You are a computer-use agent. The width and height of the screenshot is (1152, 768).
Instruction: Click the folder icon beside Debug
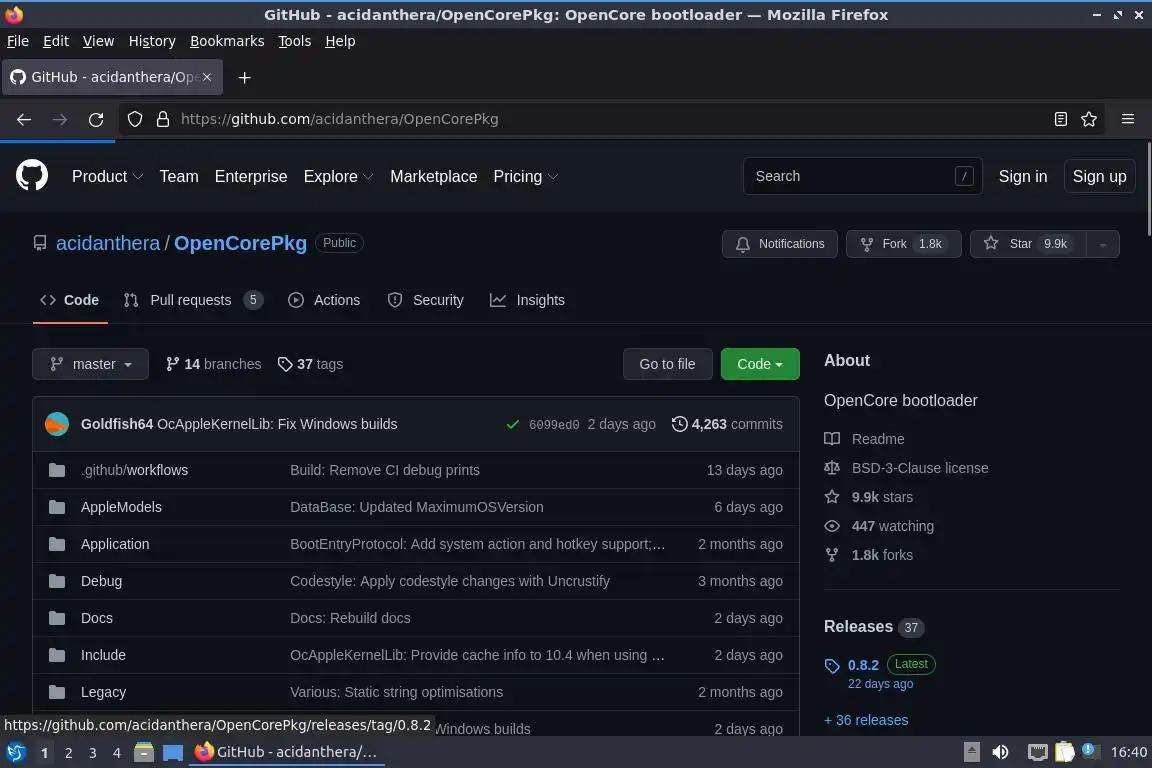point(57,581)
